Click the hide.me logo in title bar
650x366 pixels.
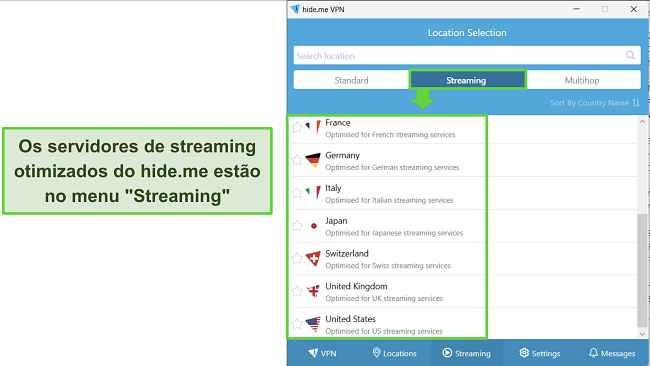[x=295, y=9]
